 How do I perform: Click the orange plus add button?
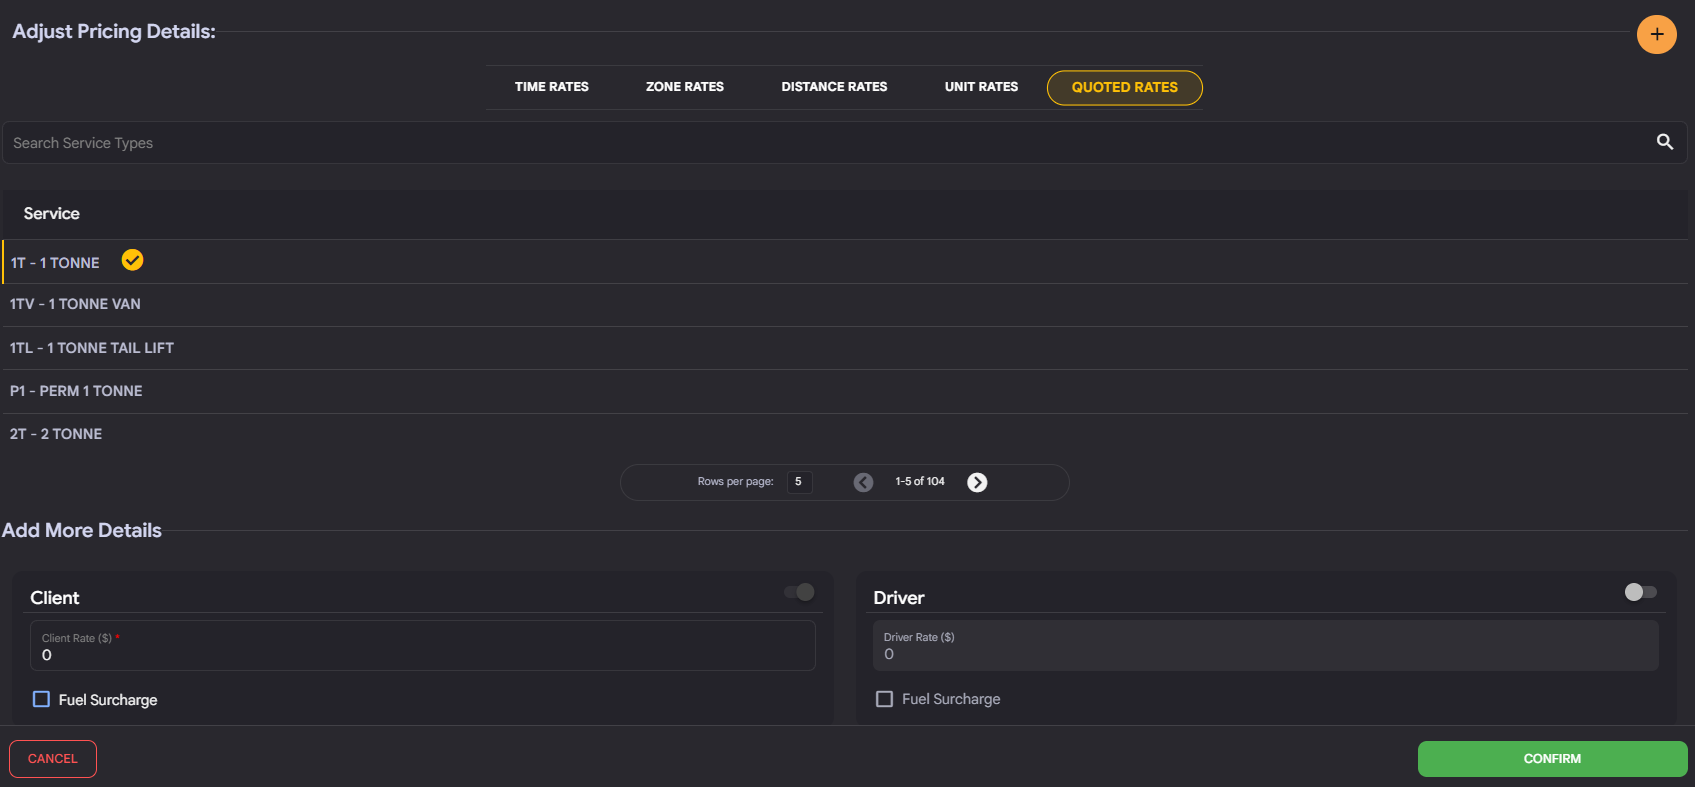(1656, 34)
